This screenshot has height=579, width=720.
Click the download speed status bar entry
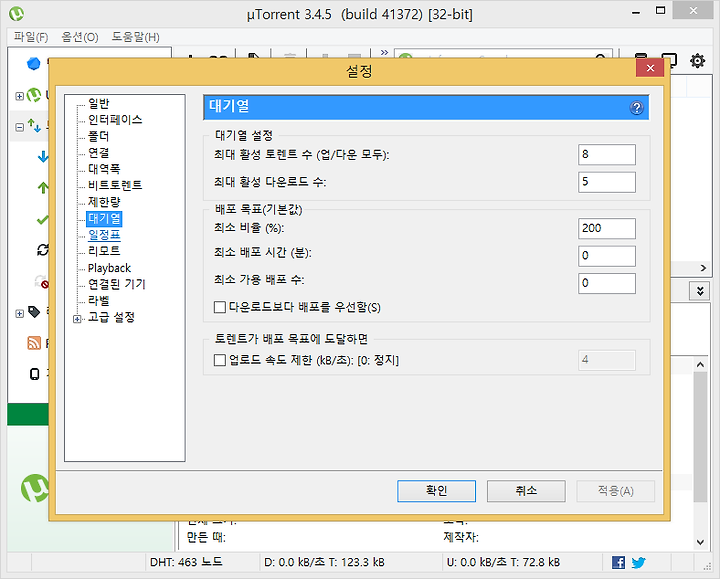point(324,562)
